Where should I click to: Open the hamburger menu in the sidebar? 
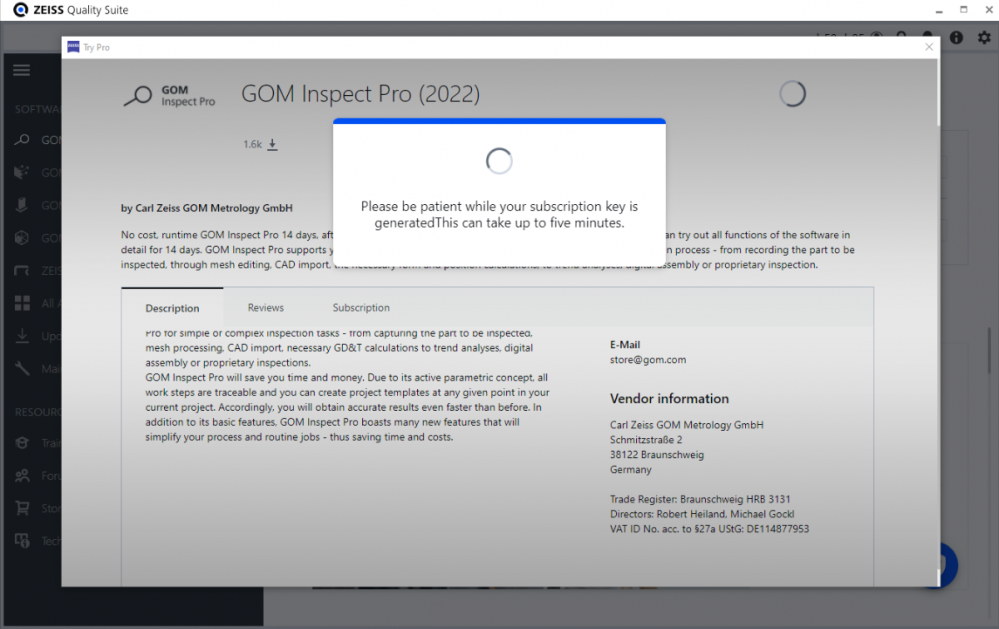click(21, 70)
